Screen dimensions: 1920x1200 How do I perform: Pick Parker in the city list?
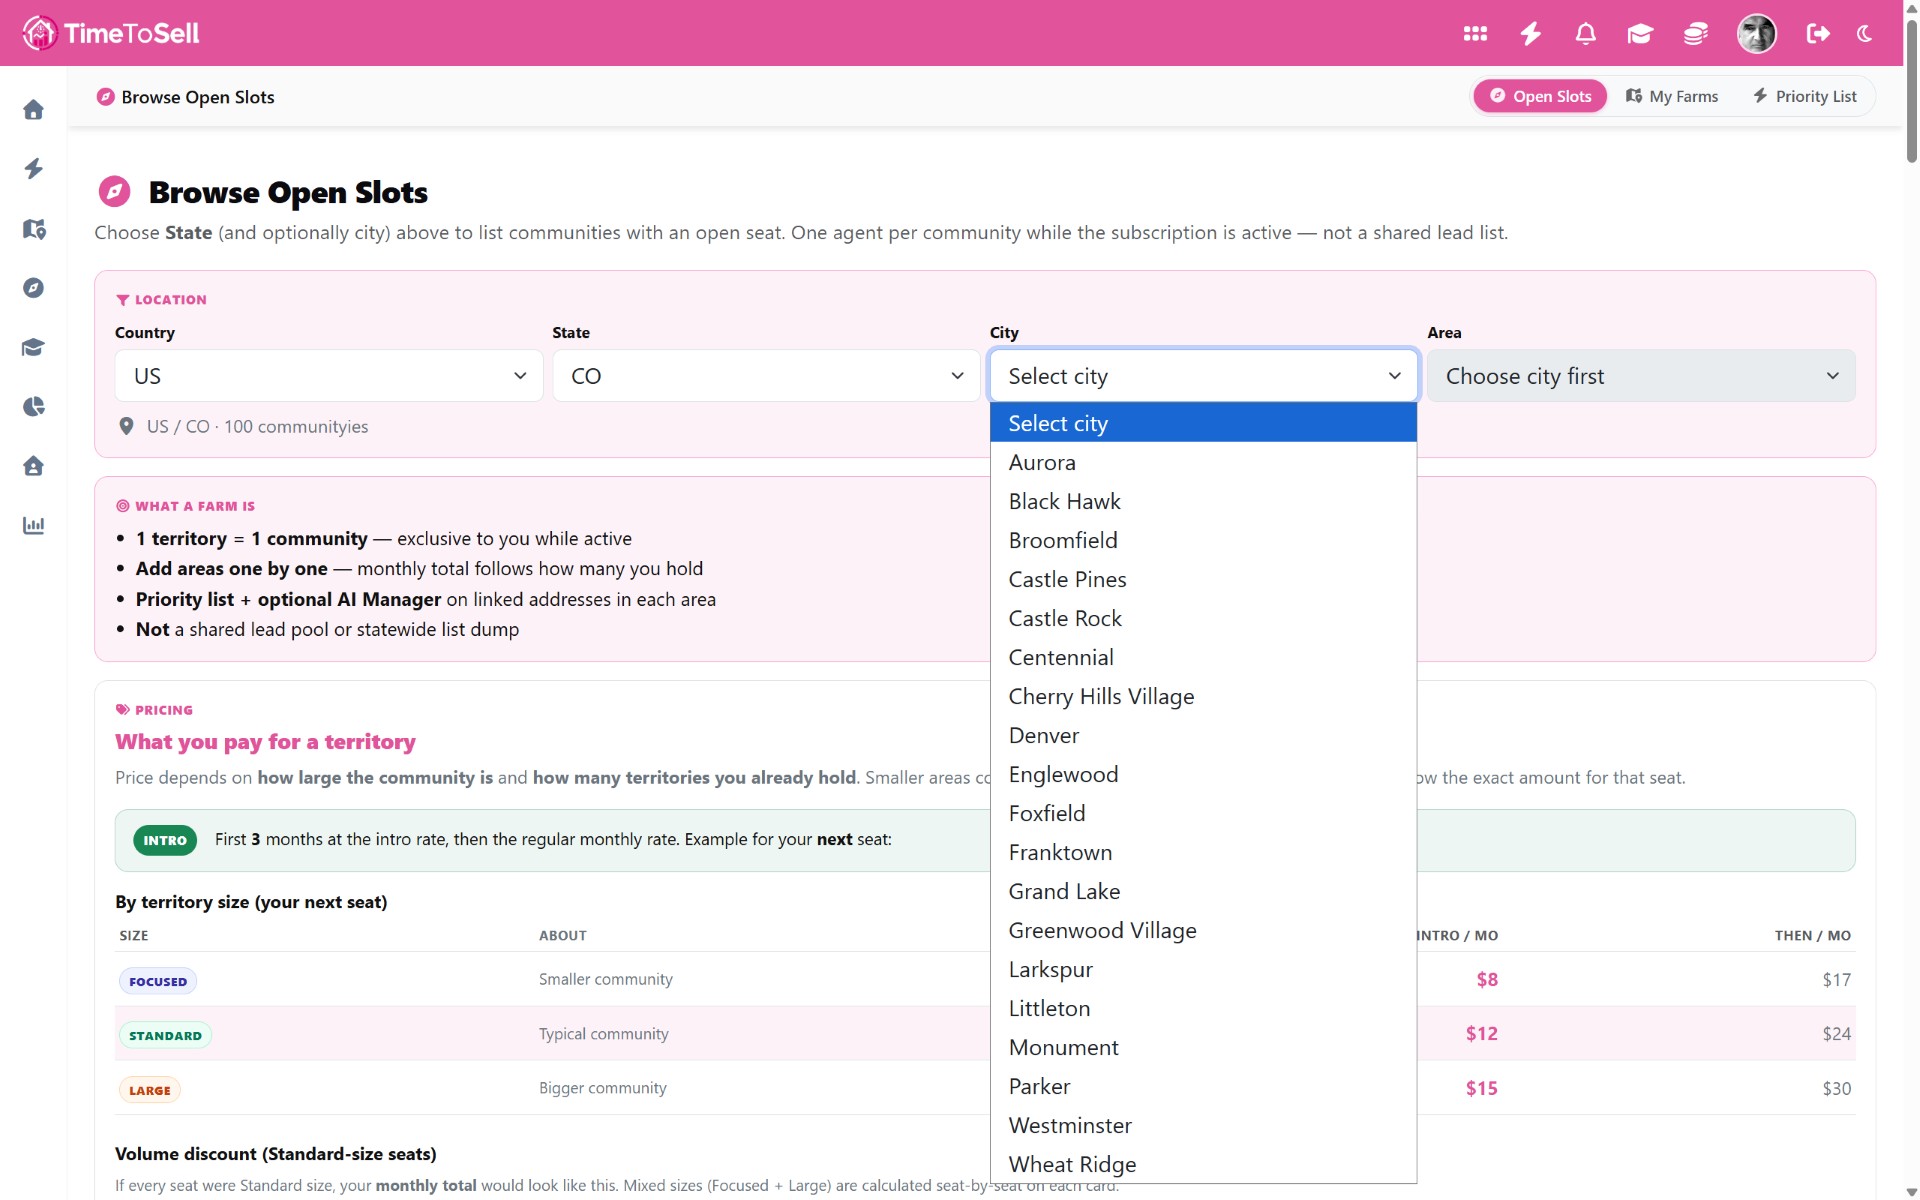tap(1203, 1086)
